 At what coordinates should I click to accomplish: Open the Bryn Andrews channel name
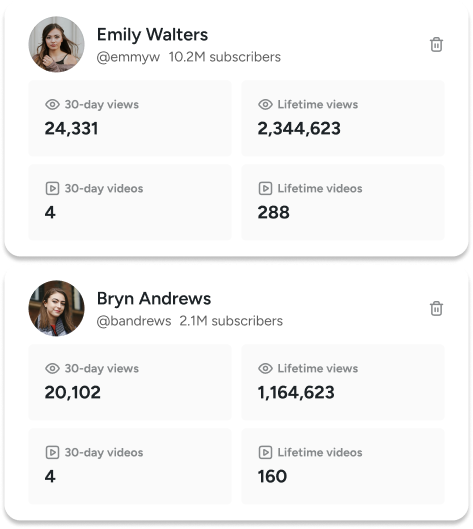(x=154, y=299)
